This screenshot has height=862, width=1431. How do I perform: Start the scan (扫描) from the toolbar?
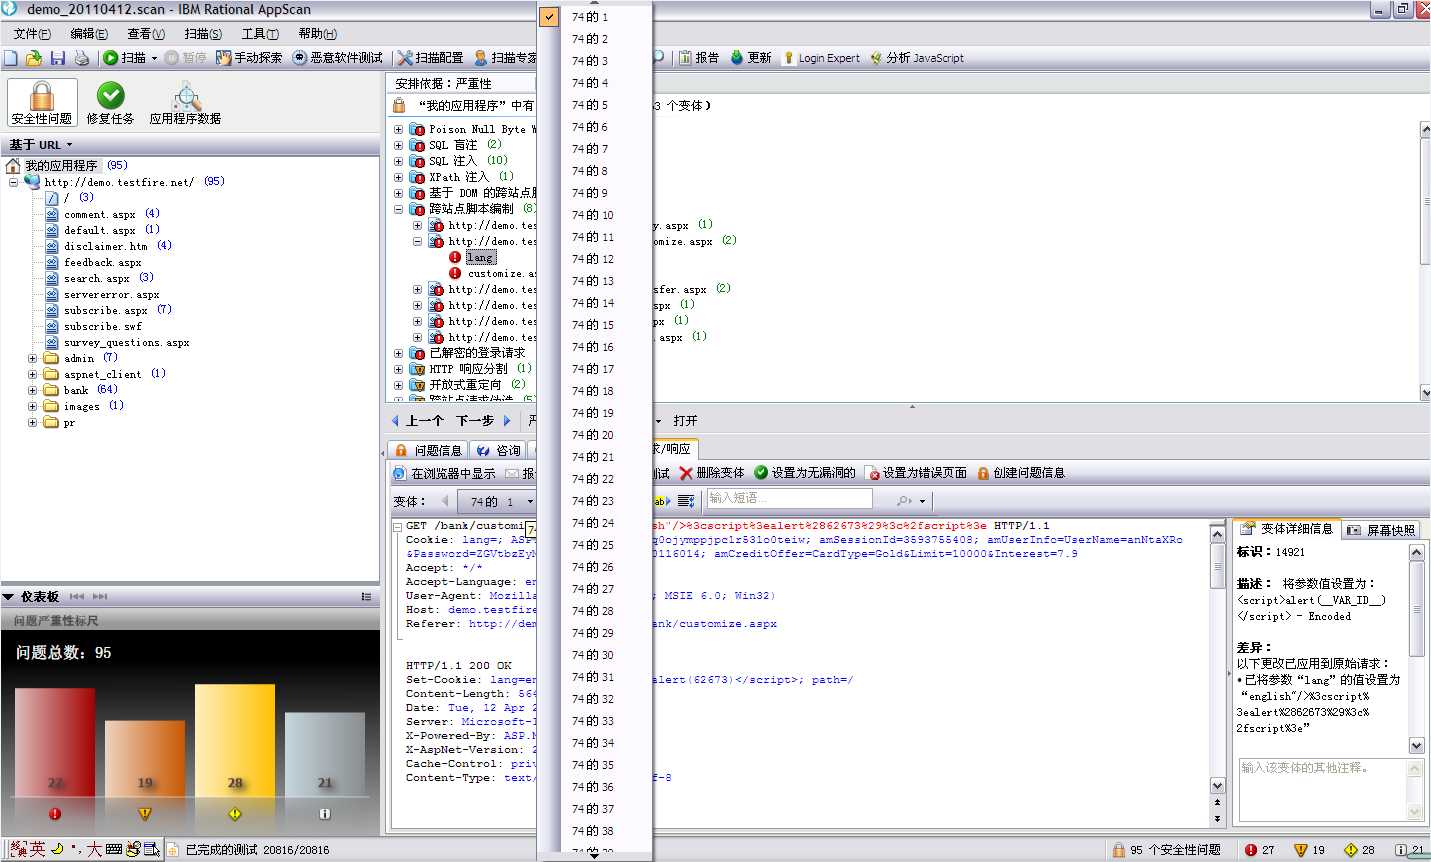(125, 58)
